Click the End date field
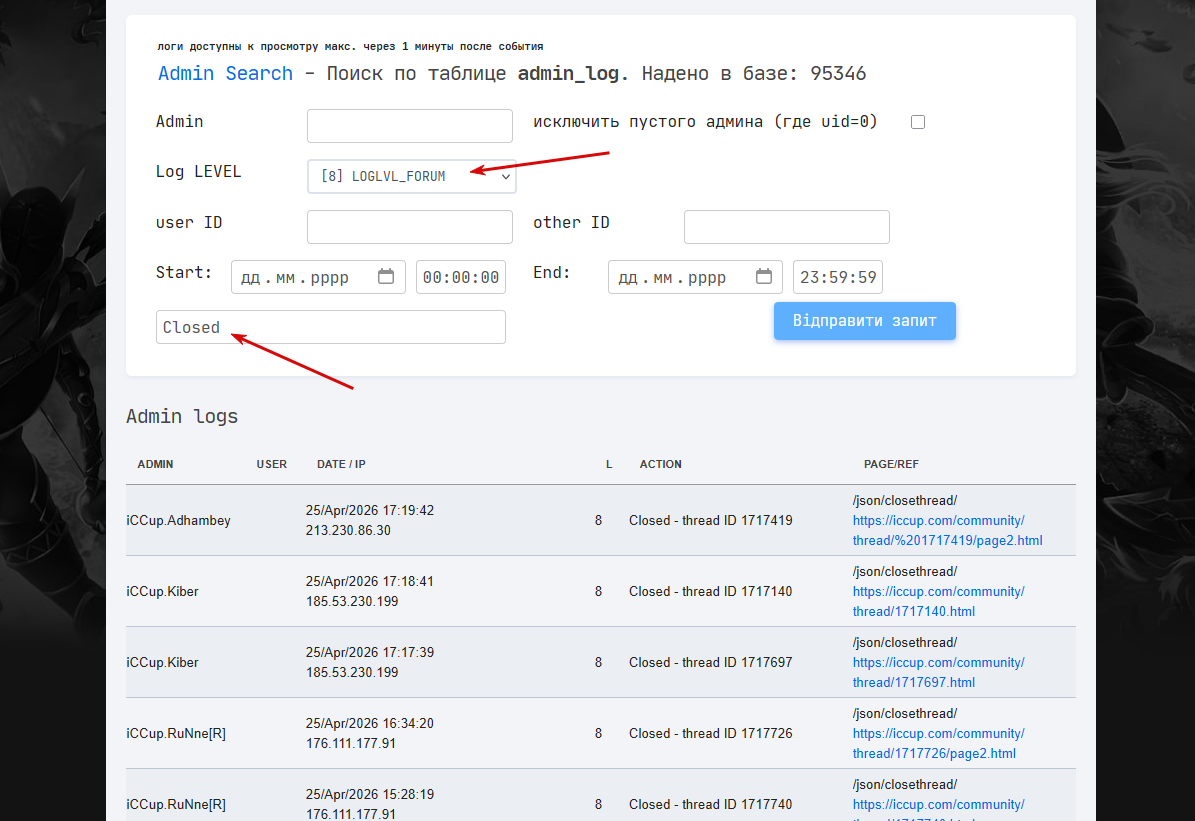The height and width of the screenshot is (821, 1195). tap(695, 277)
